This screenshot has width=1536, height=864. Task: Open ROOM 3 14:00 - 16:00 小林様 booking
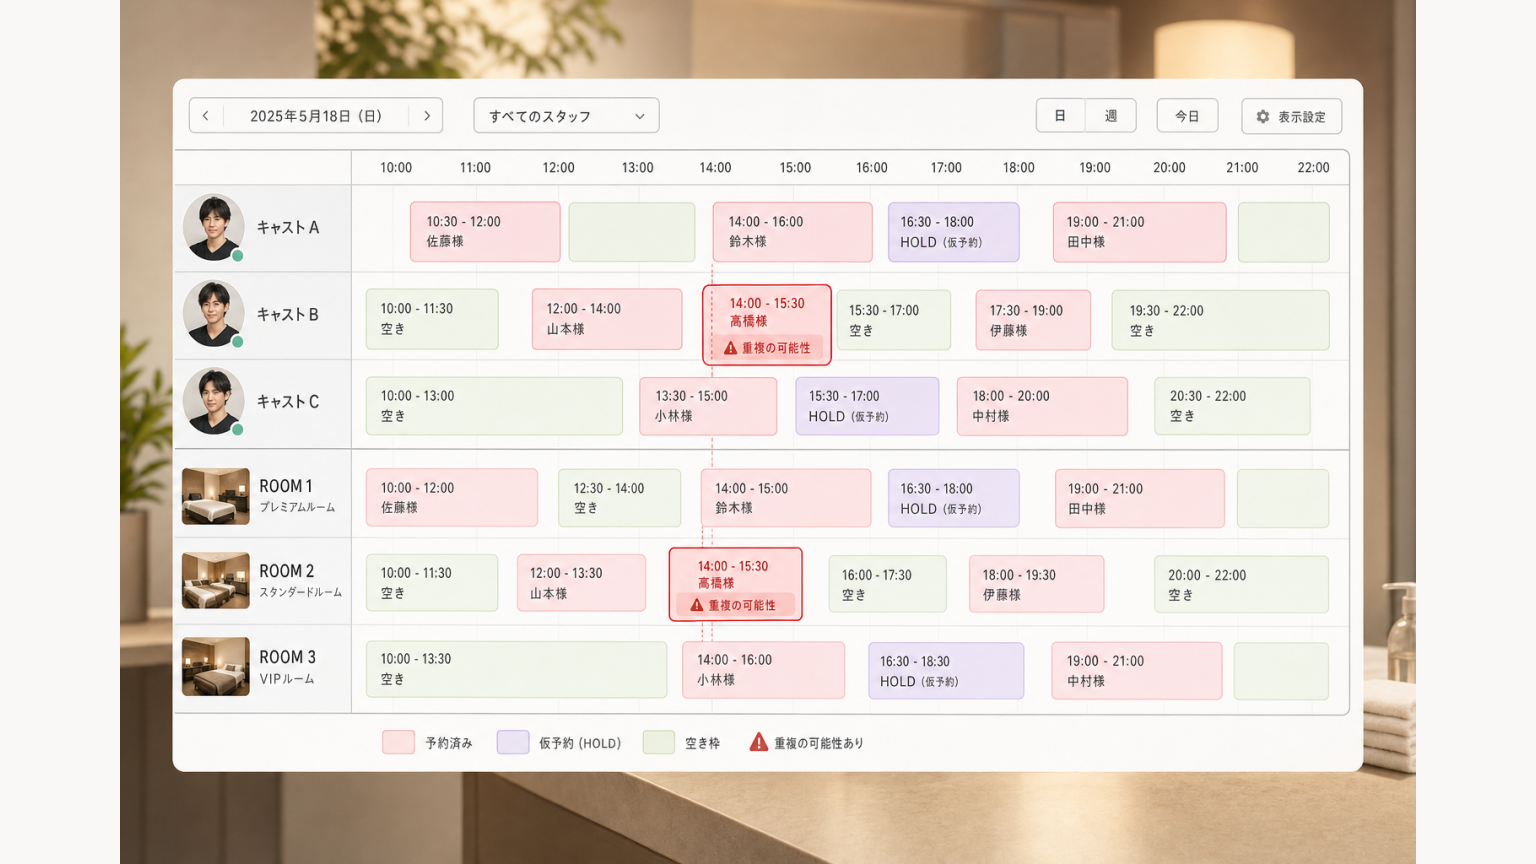pos(764,670)
